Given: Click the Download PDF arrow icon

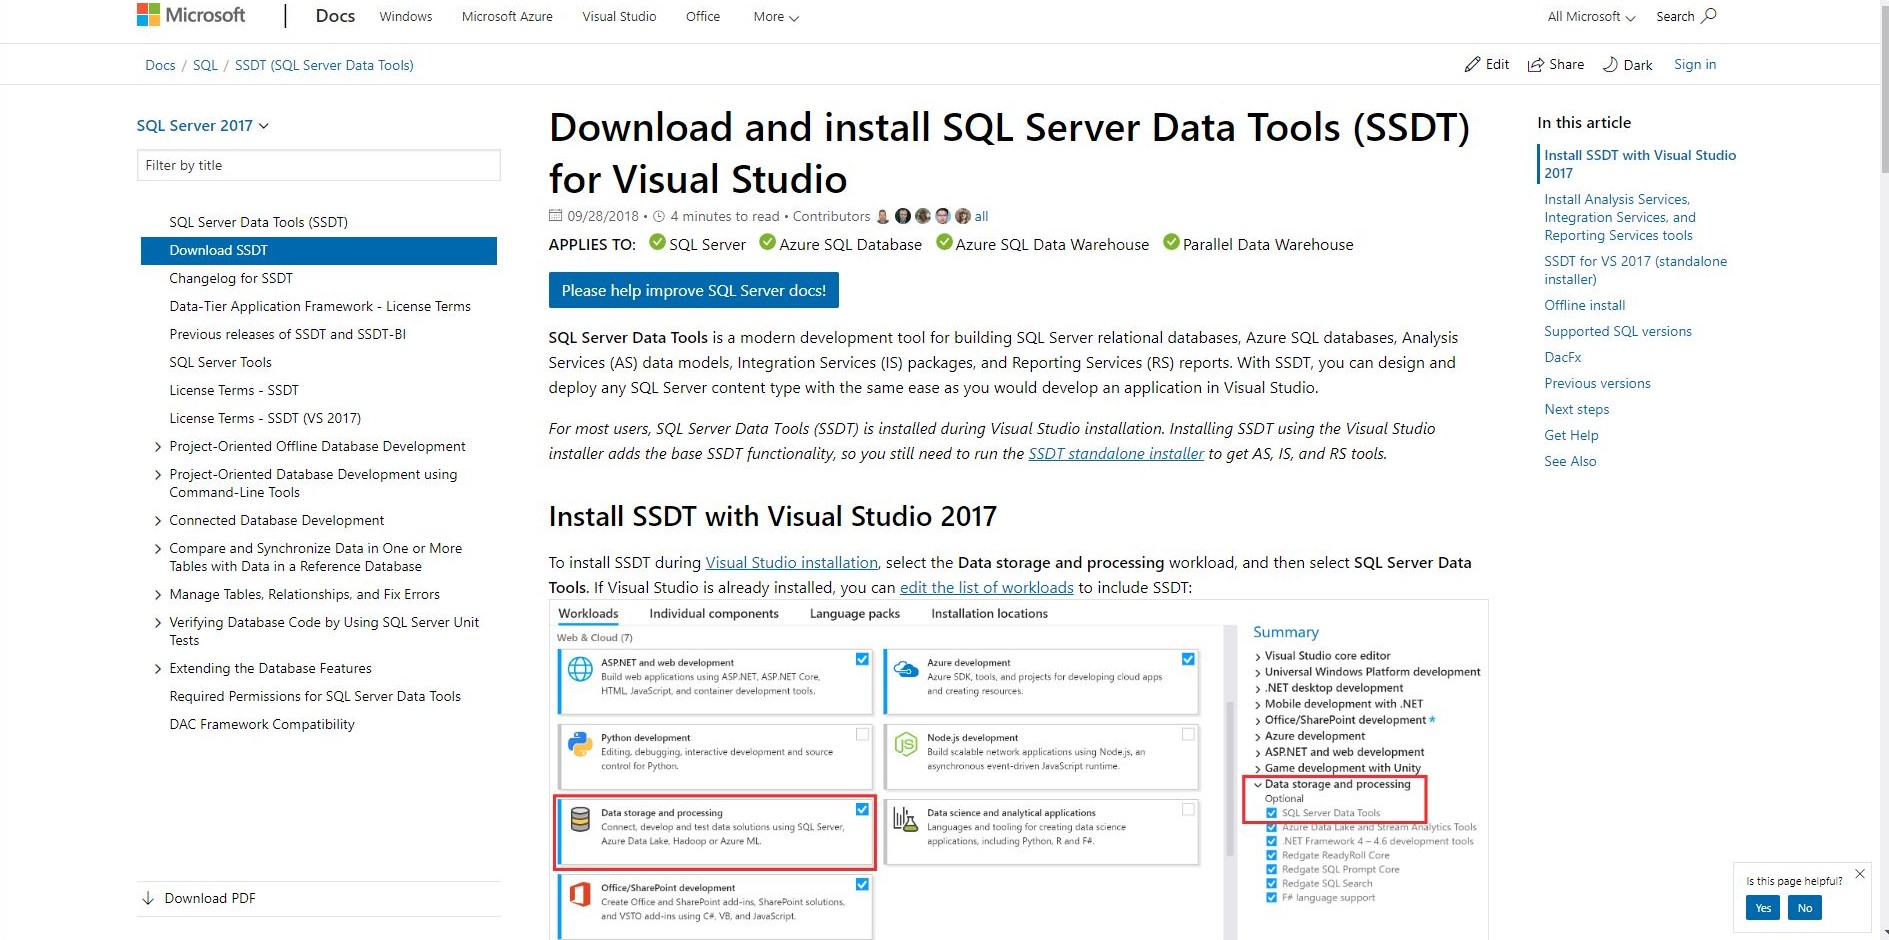Looking at the screenshot, I should pyautogui.click(x=148, y=898).
